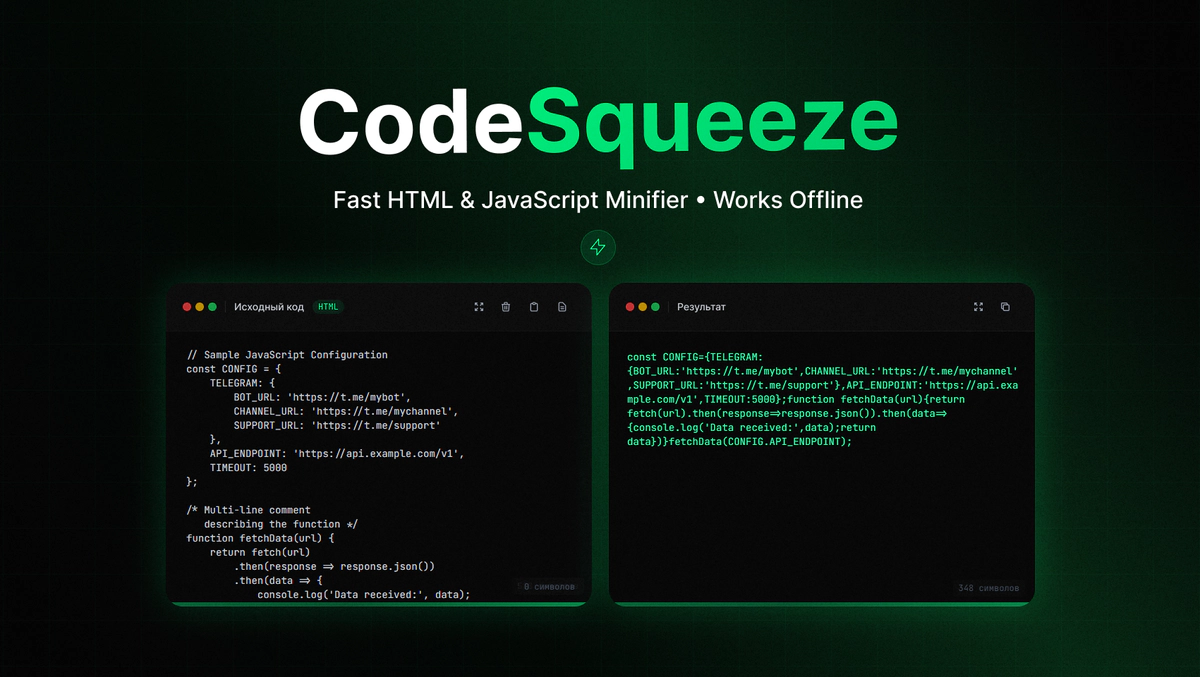Open the CodeSqueeze logo heading
Screen dimensions: 1200x677
(x=599, y=120)
